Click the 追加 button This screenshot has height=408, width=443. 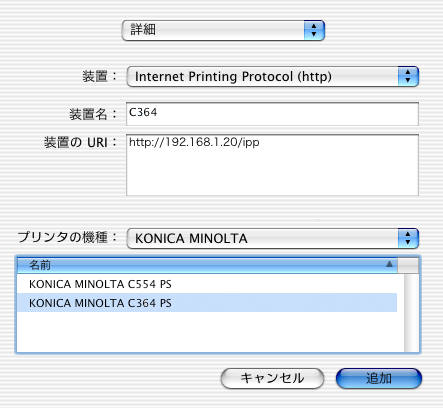379,378
